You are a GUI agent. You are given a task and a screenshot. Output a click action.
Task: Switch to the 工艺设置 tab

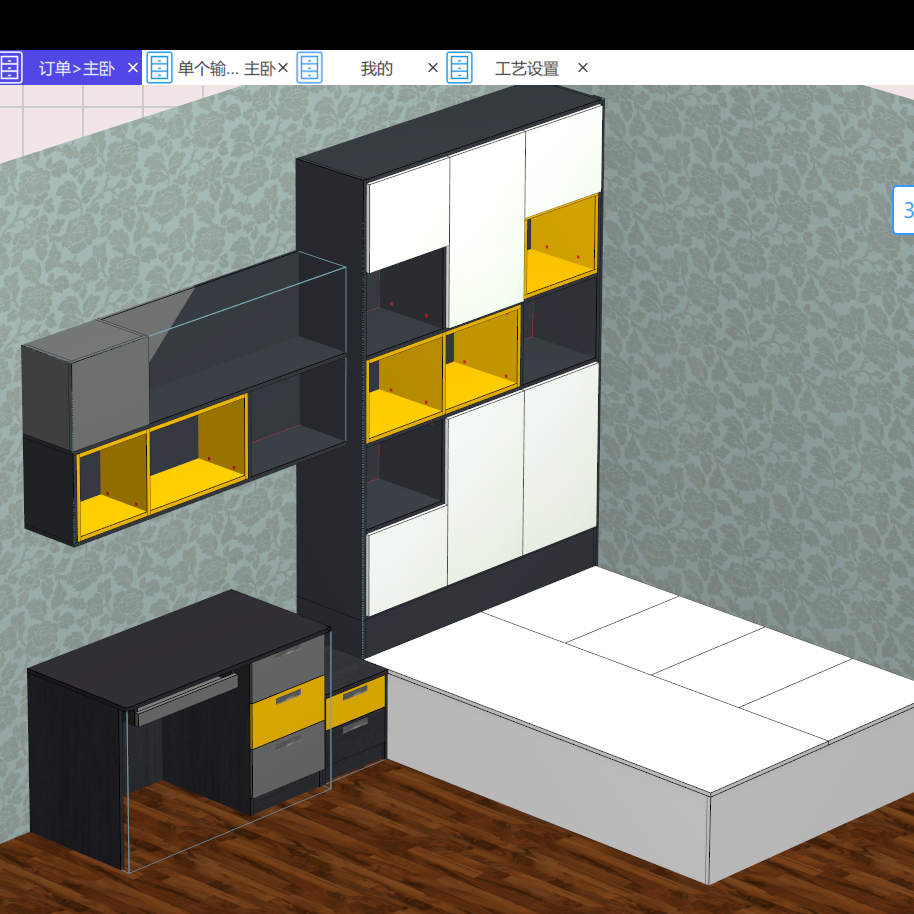528,68
